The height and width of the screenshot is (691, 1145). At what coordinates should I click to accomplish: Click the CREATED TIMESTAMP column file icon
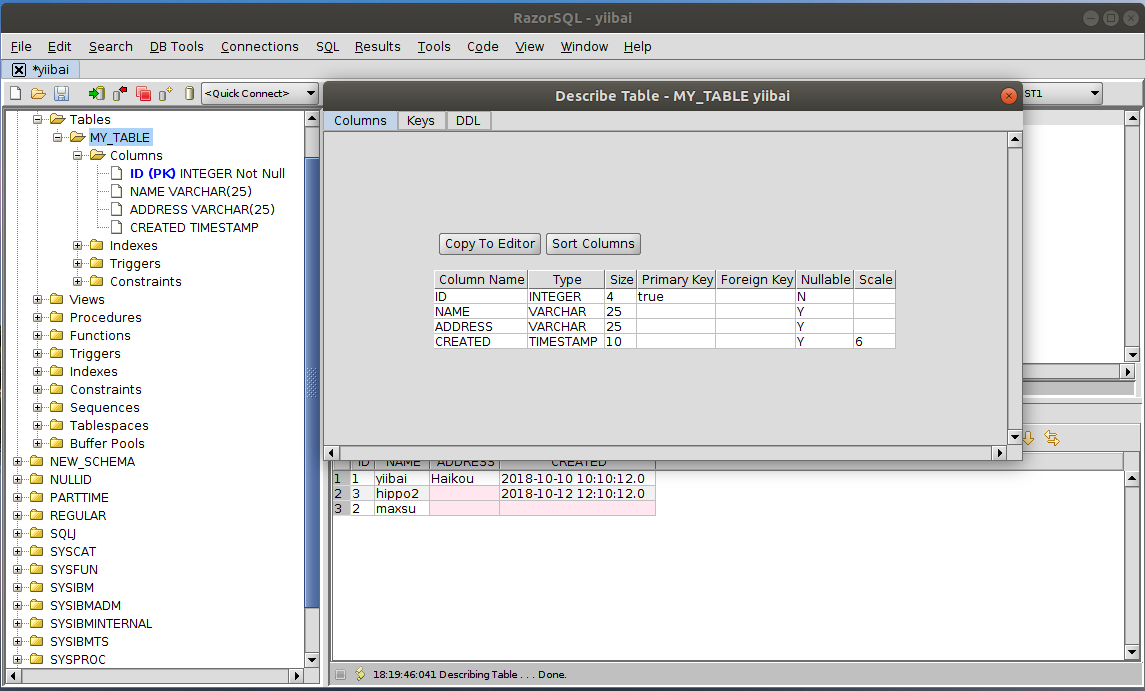pos(116,227)
